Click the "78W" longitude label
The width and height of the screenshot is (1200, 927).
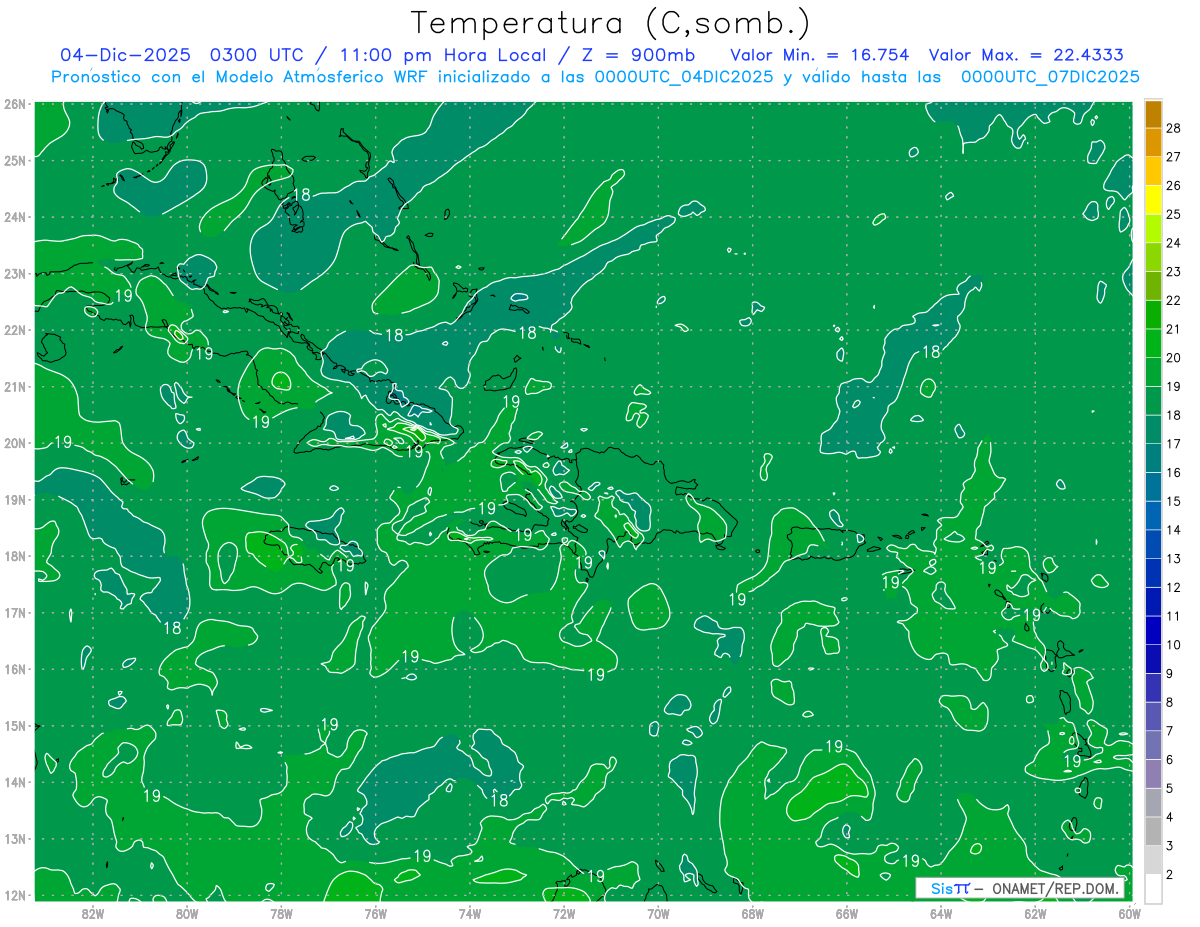(281, 913)
